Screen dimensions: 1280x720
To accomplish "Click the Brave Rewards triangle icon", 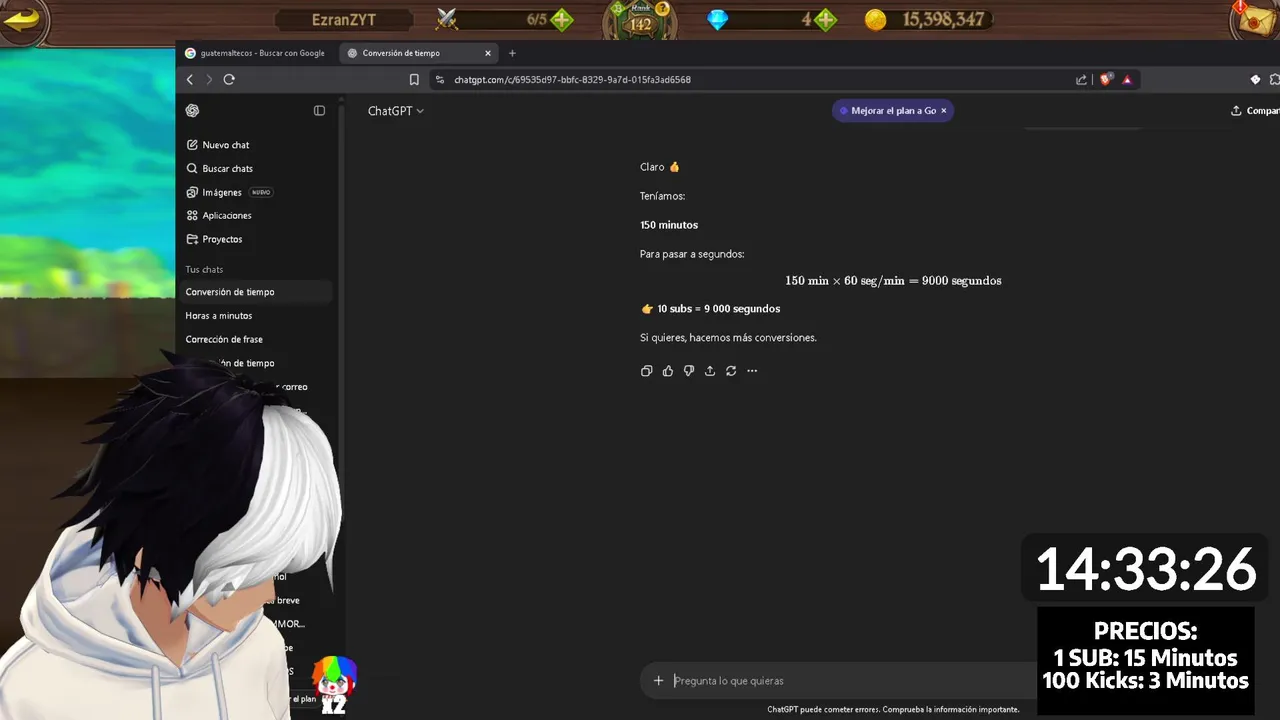I will click(1127, 80).
